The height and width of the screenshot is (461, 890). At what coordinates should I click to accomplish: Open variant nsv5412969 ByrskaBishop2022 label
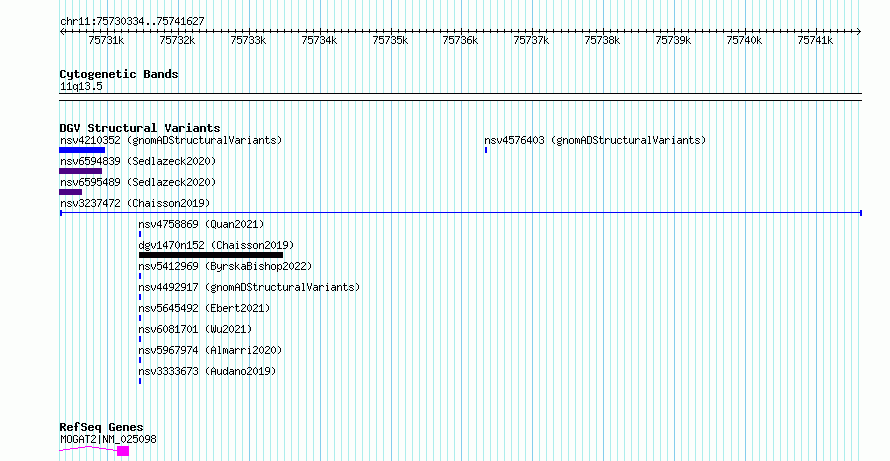click(225, 266)
